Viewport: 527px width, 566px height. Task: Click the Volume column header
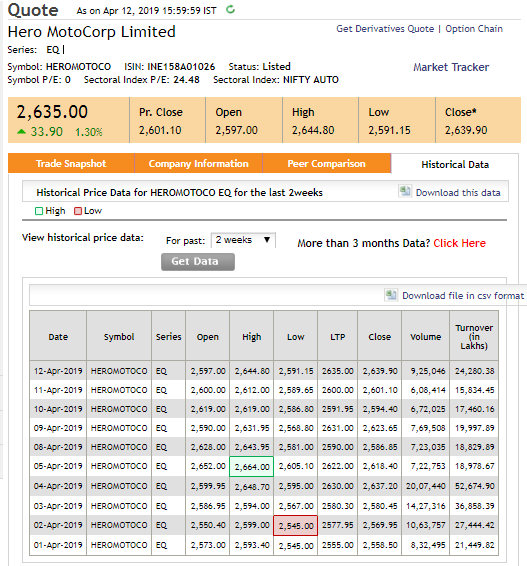point(426,337)
